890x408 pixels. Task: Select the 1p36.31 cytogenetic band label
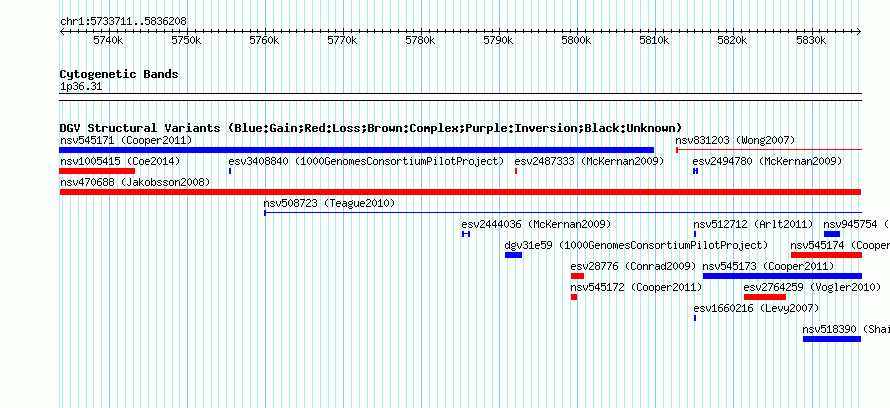coord(81,87)
